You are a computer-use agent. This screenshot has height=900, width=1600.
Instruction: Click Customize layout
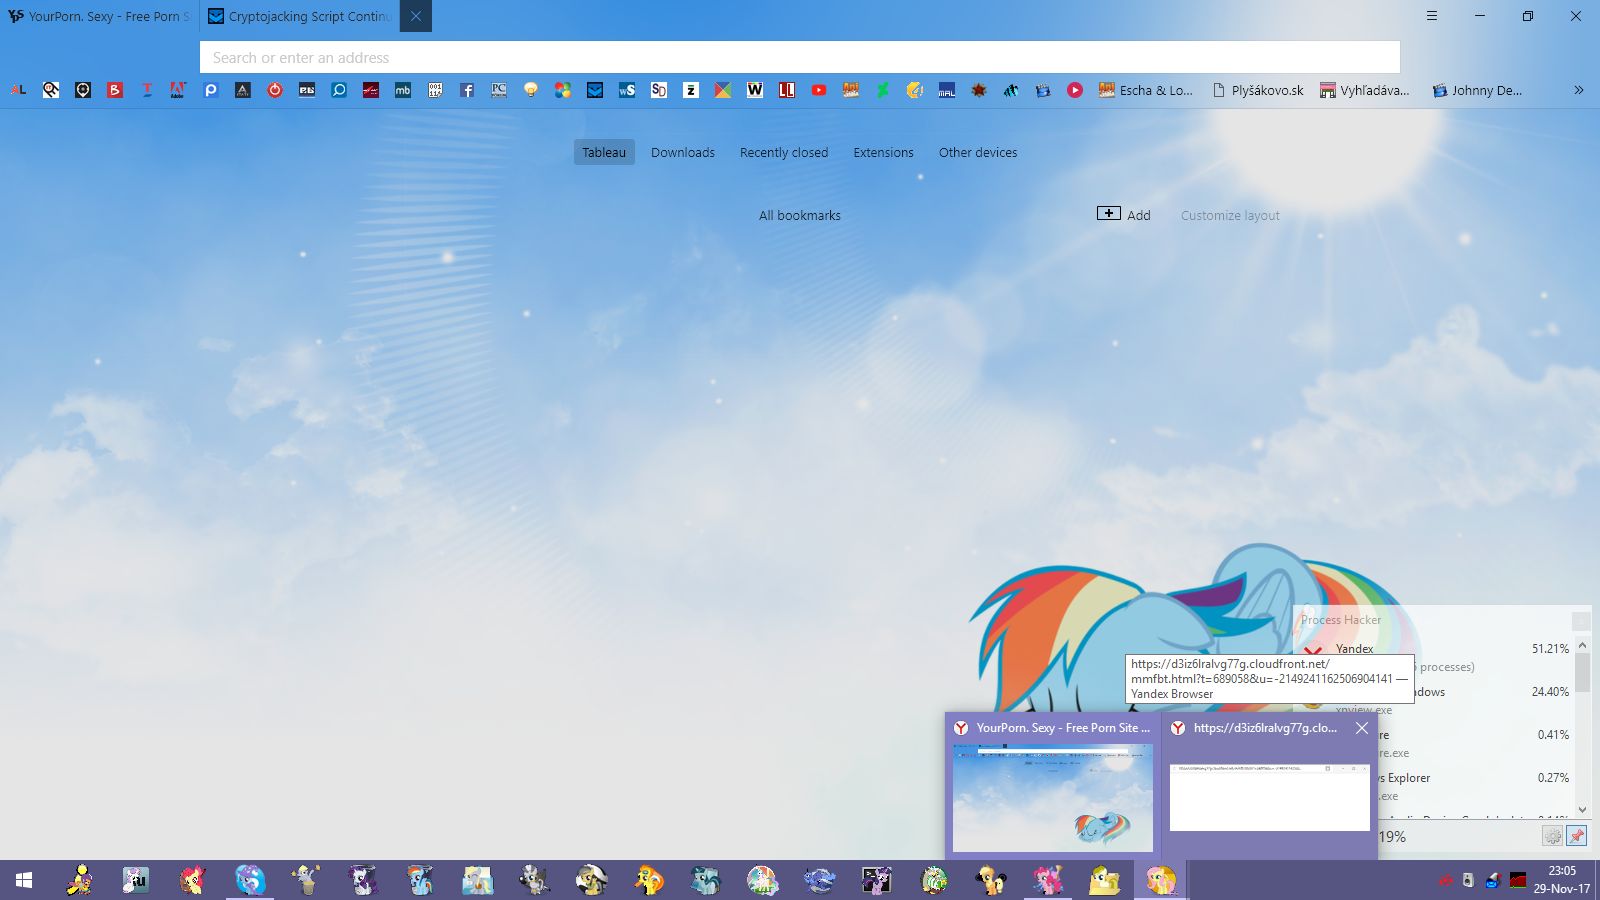click(x=1230, y=215)
